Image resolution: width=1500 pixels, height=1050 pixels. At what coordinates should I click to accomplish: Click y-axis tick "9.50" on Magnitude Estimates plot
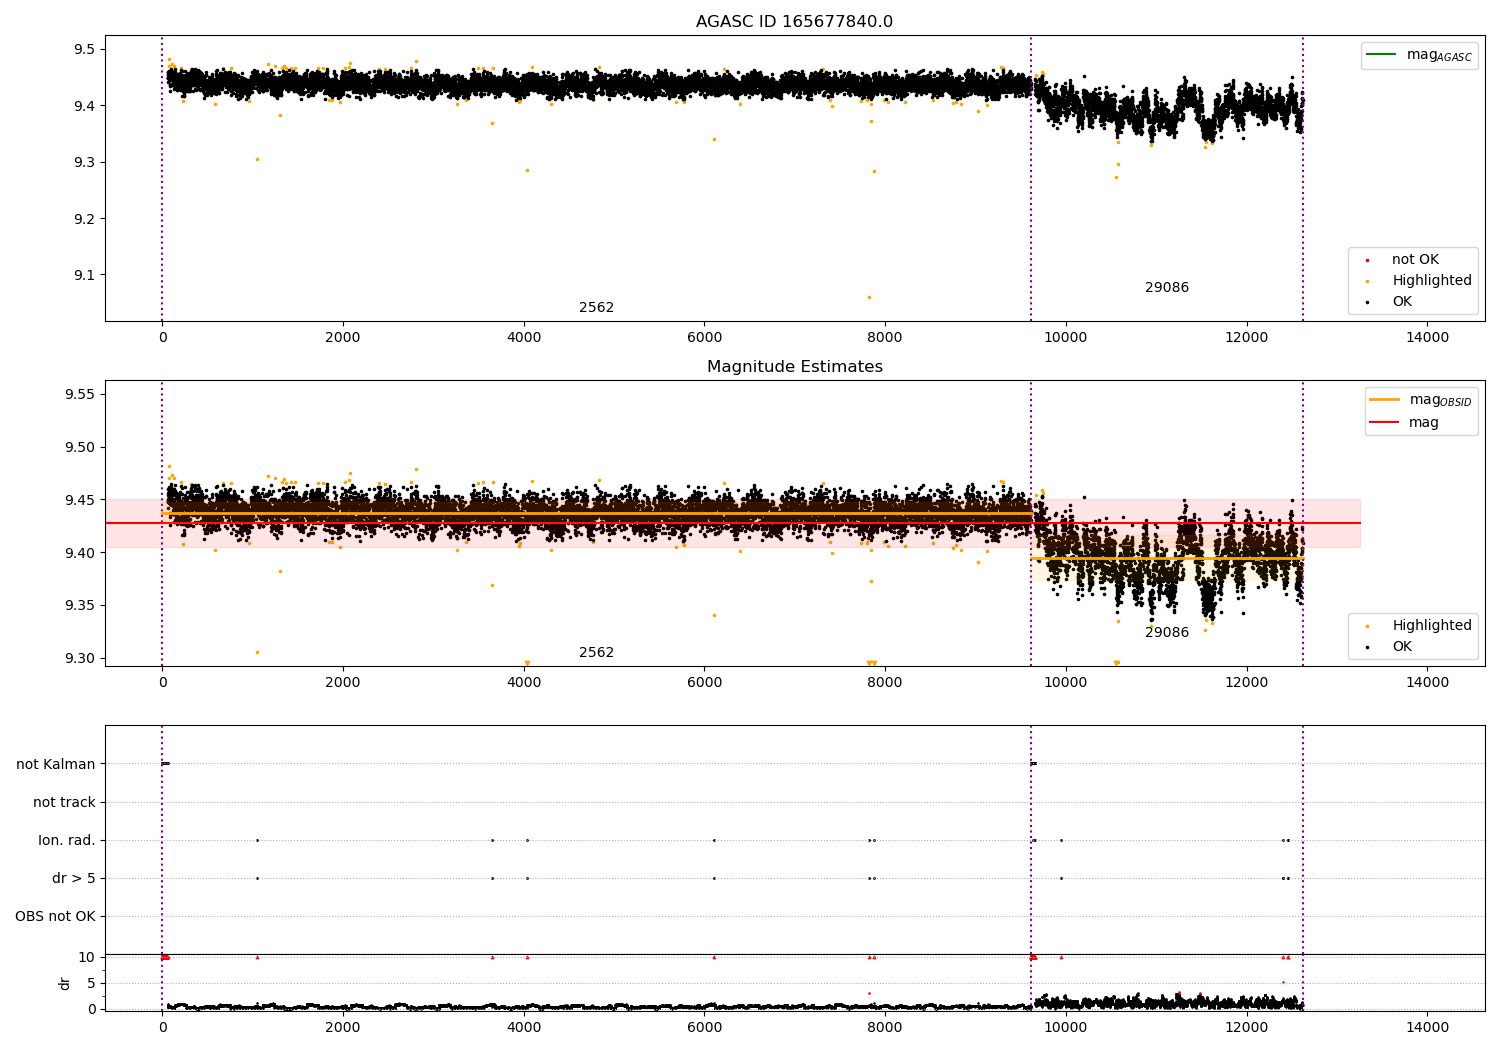click(80, 448)
